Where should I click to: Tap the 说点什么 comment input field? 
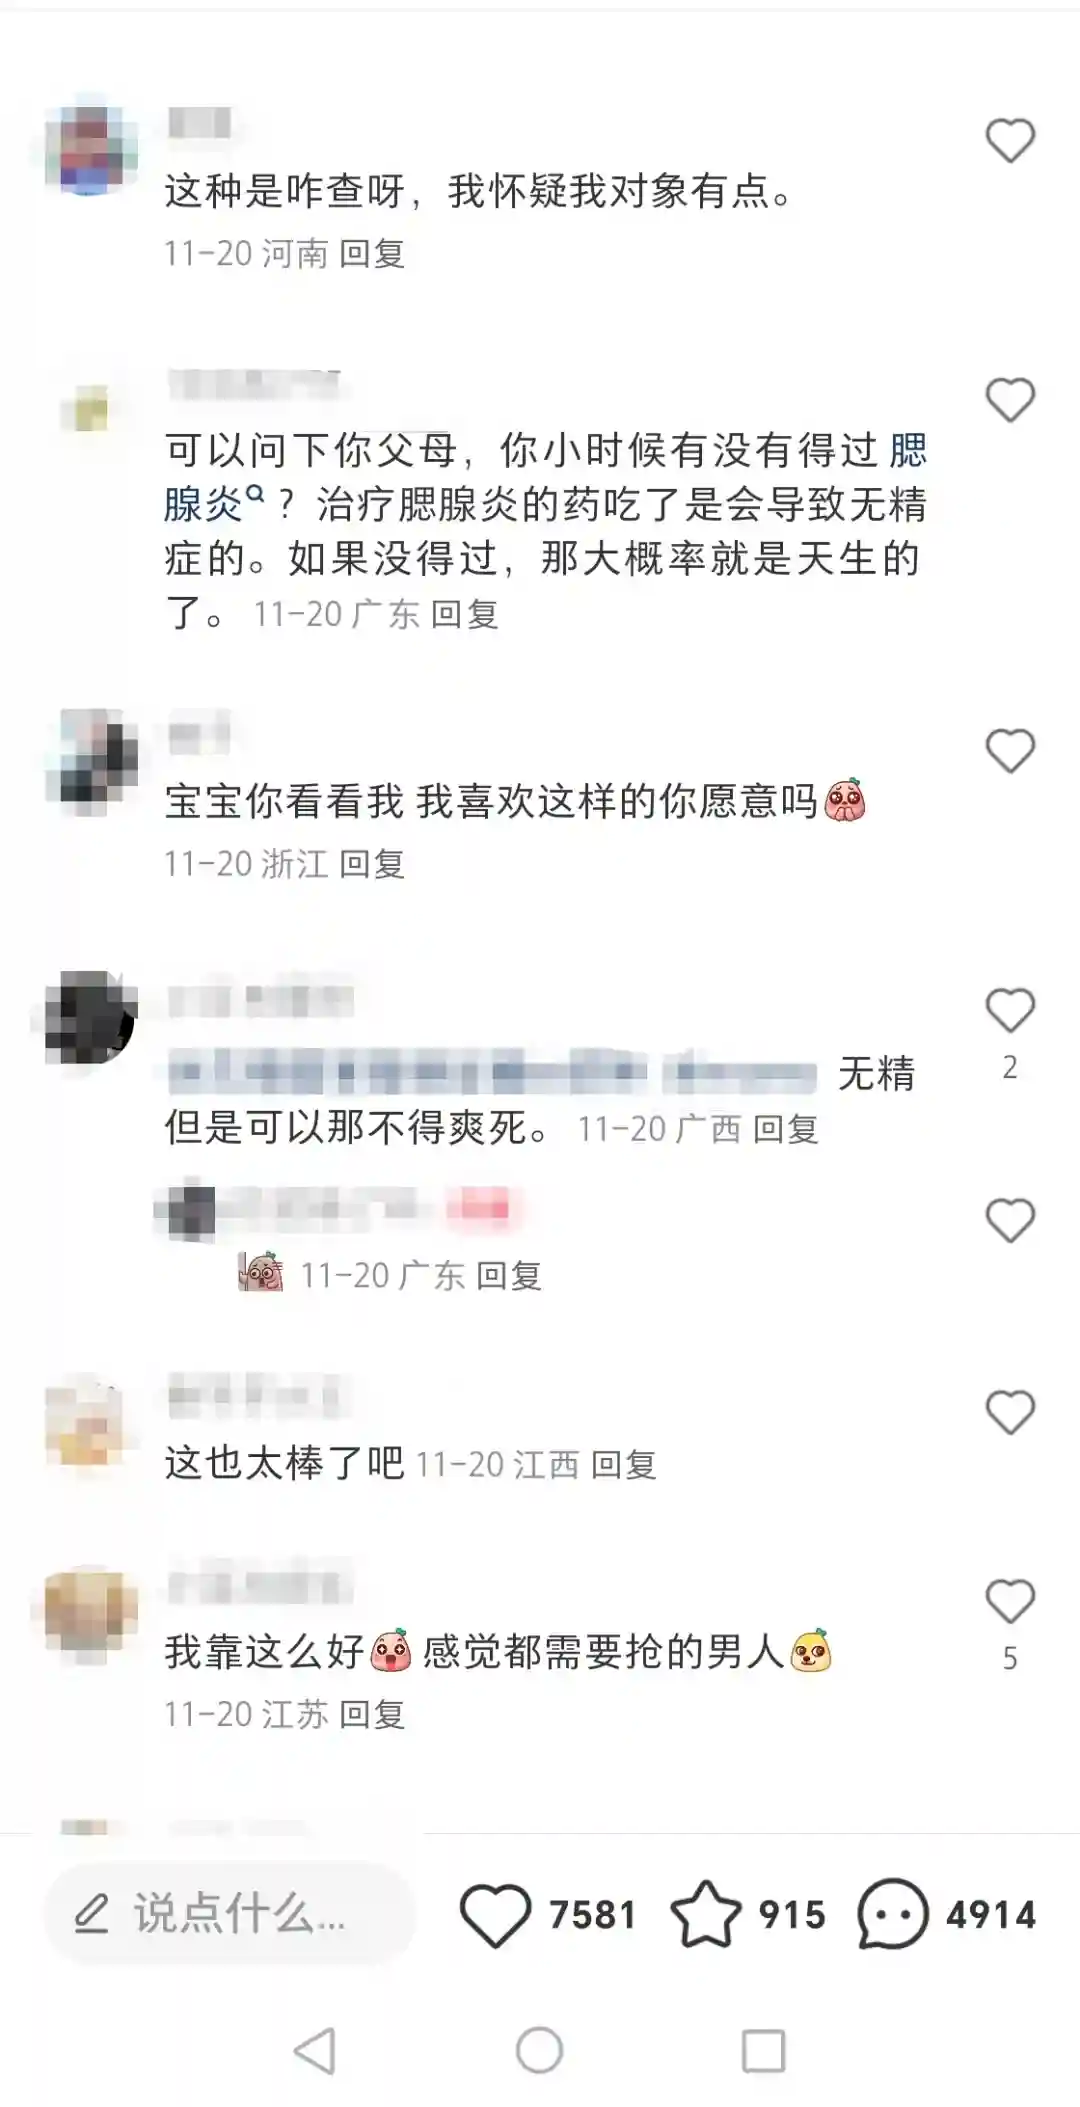point(230,1914)
